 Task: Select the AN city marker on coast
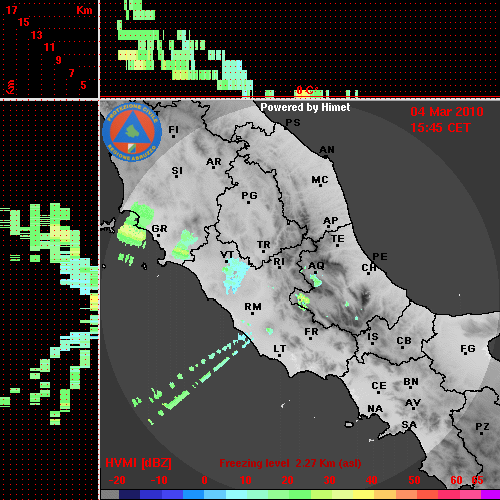coord(327,151)
